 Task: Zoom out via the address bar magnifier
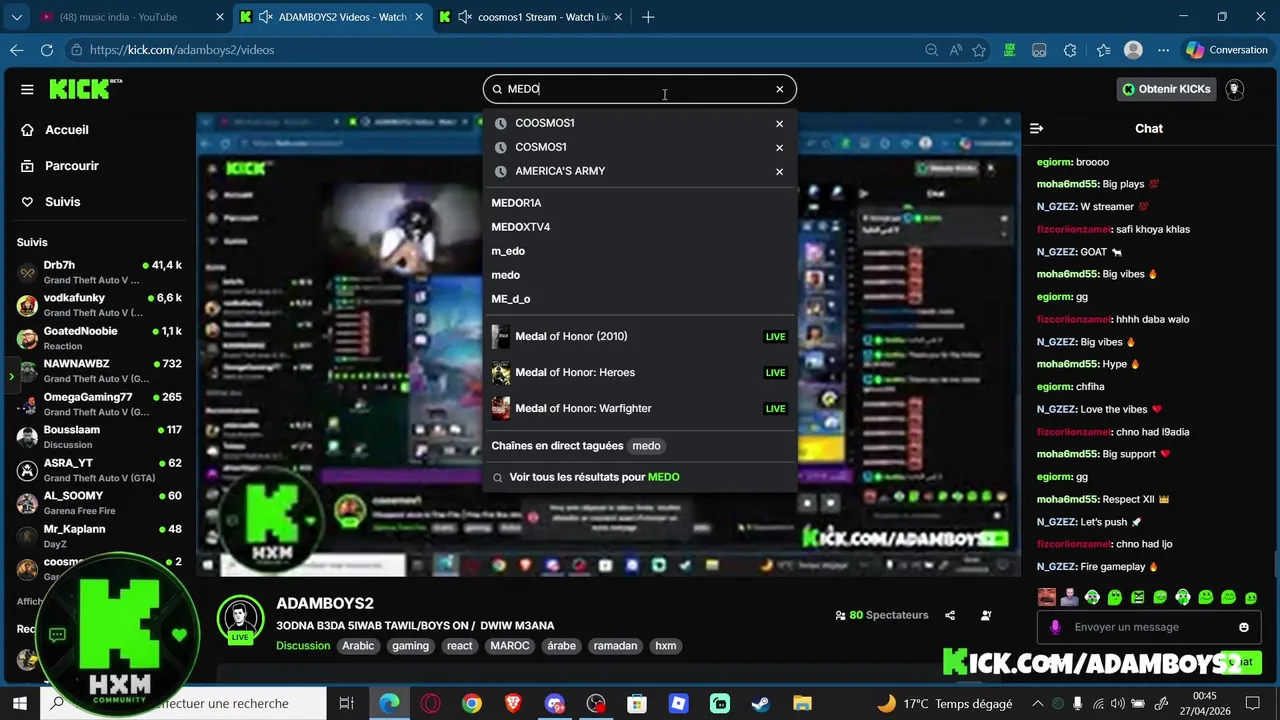click(931, 50)
